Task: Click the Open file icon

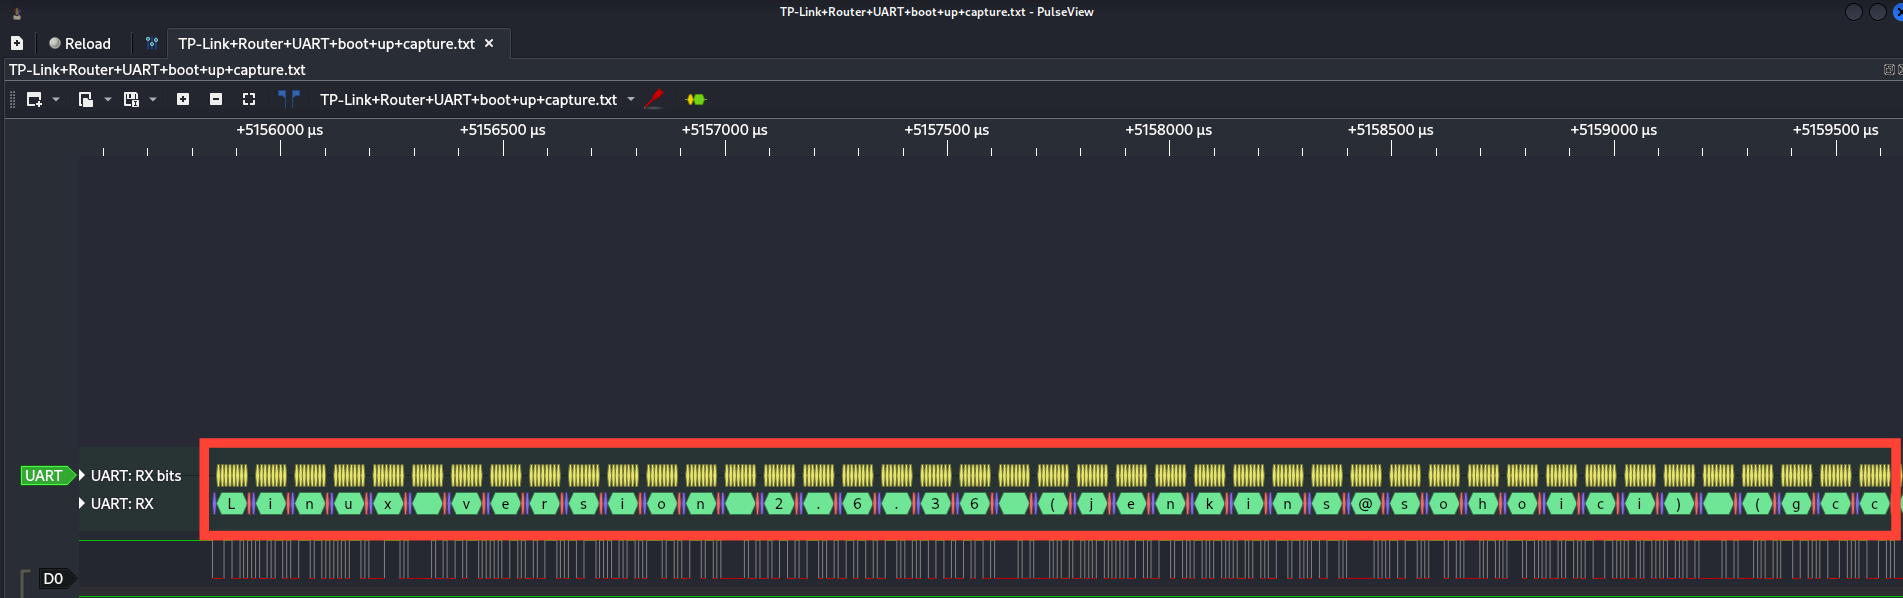Action: tap(86, 99)
